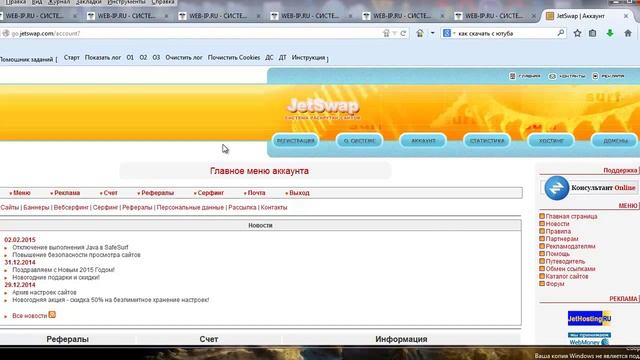Screen dimensions: 640x360
Task: Open the Контакты submenu link
Action: [x=274, y=207]
